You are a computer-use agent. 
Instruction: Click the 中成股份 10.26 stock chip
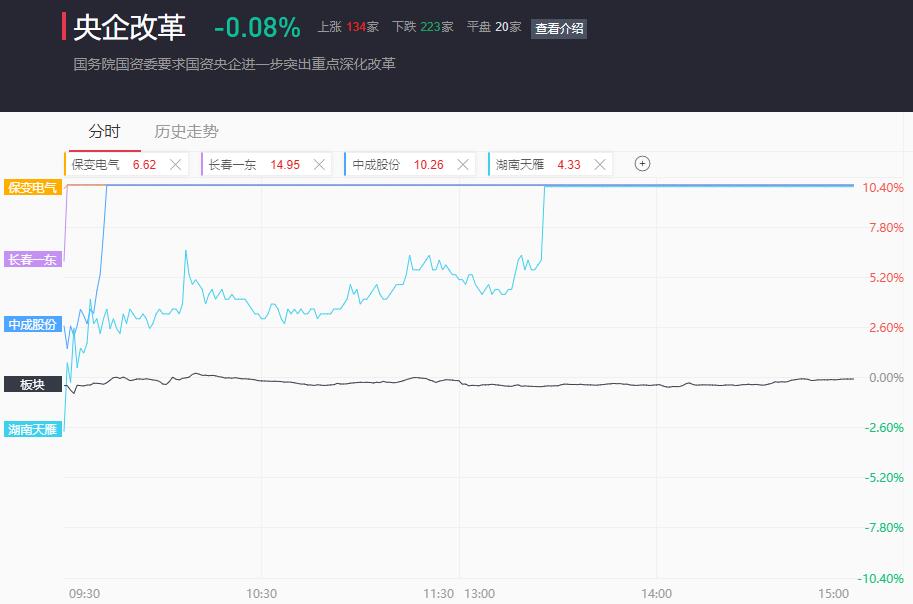398,165
